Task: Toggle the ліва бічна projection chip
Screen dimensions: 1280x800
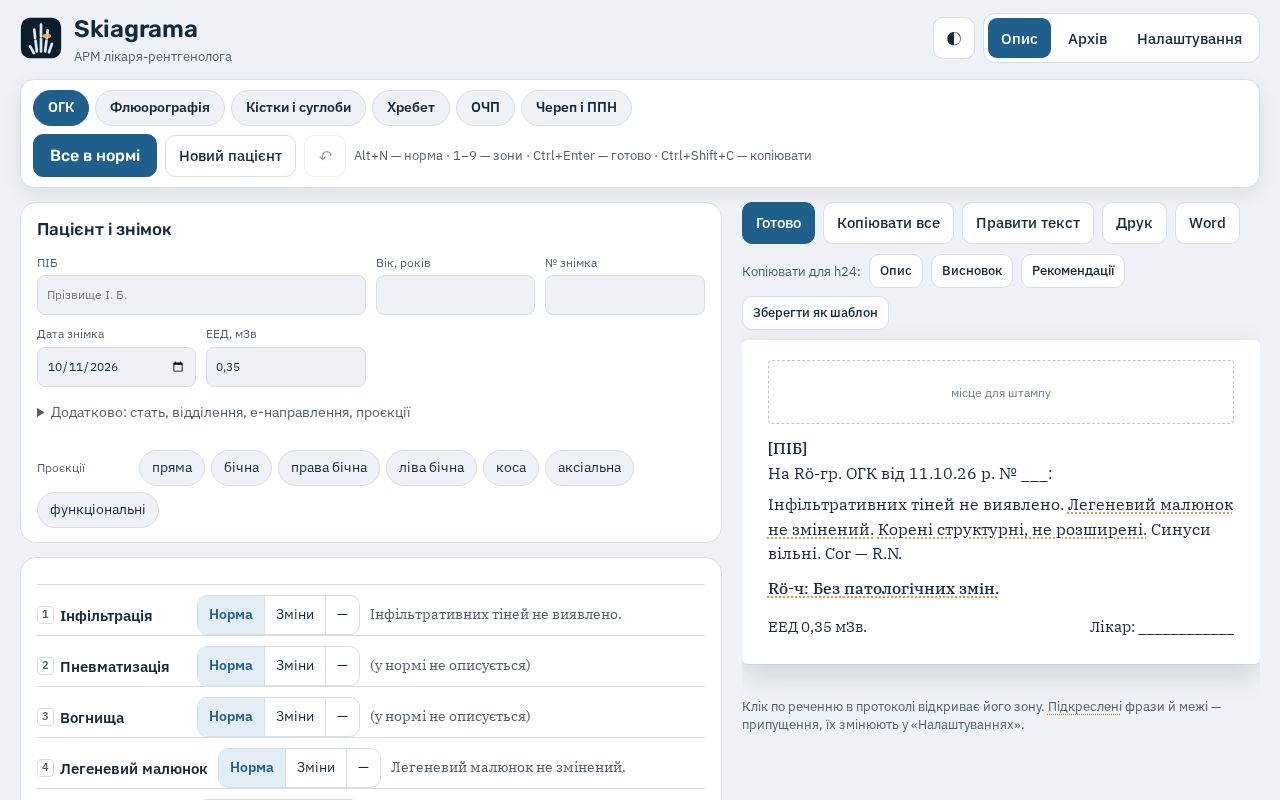Action: click(x=431, y=468)
